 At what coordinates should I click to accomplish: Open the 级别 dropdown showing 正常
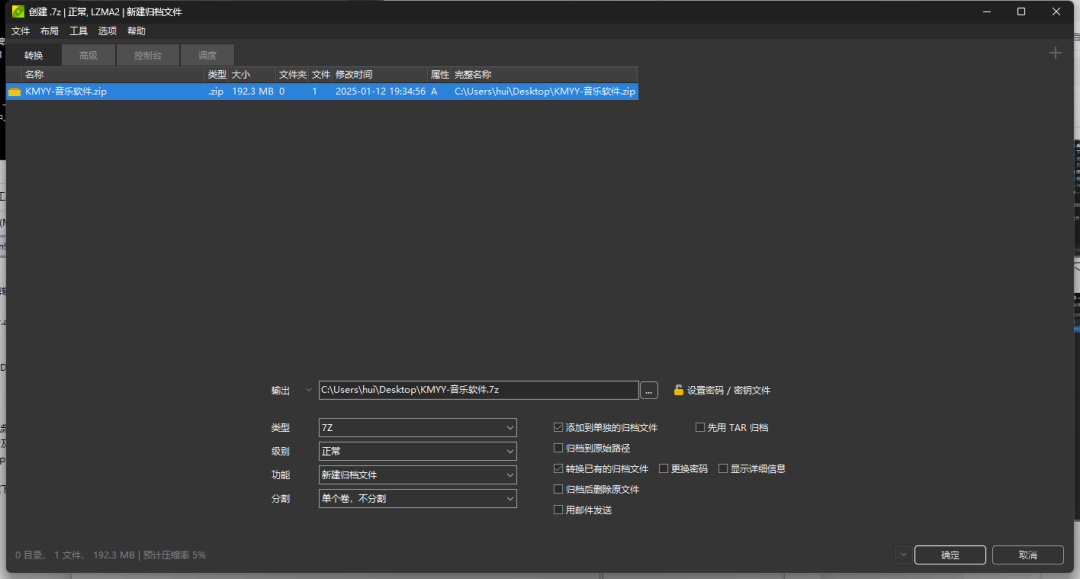(x=417, y=451)
